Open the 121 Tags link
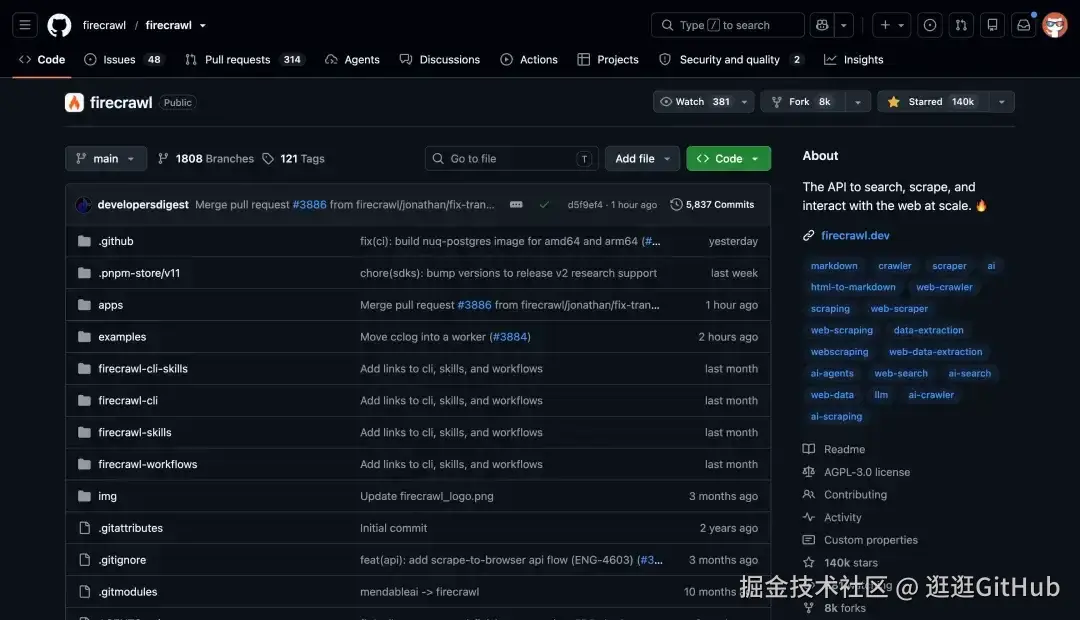1080x620 pixels. click(293, 158)
